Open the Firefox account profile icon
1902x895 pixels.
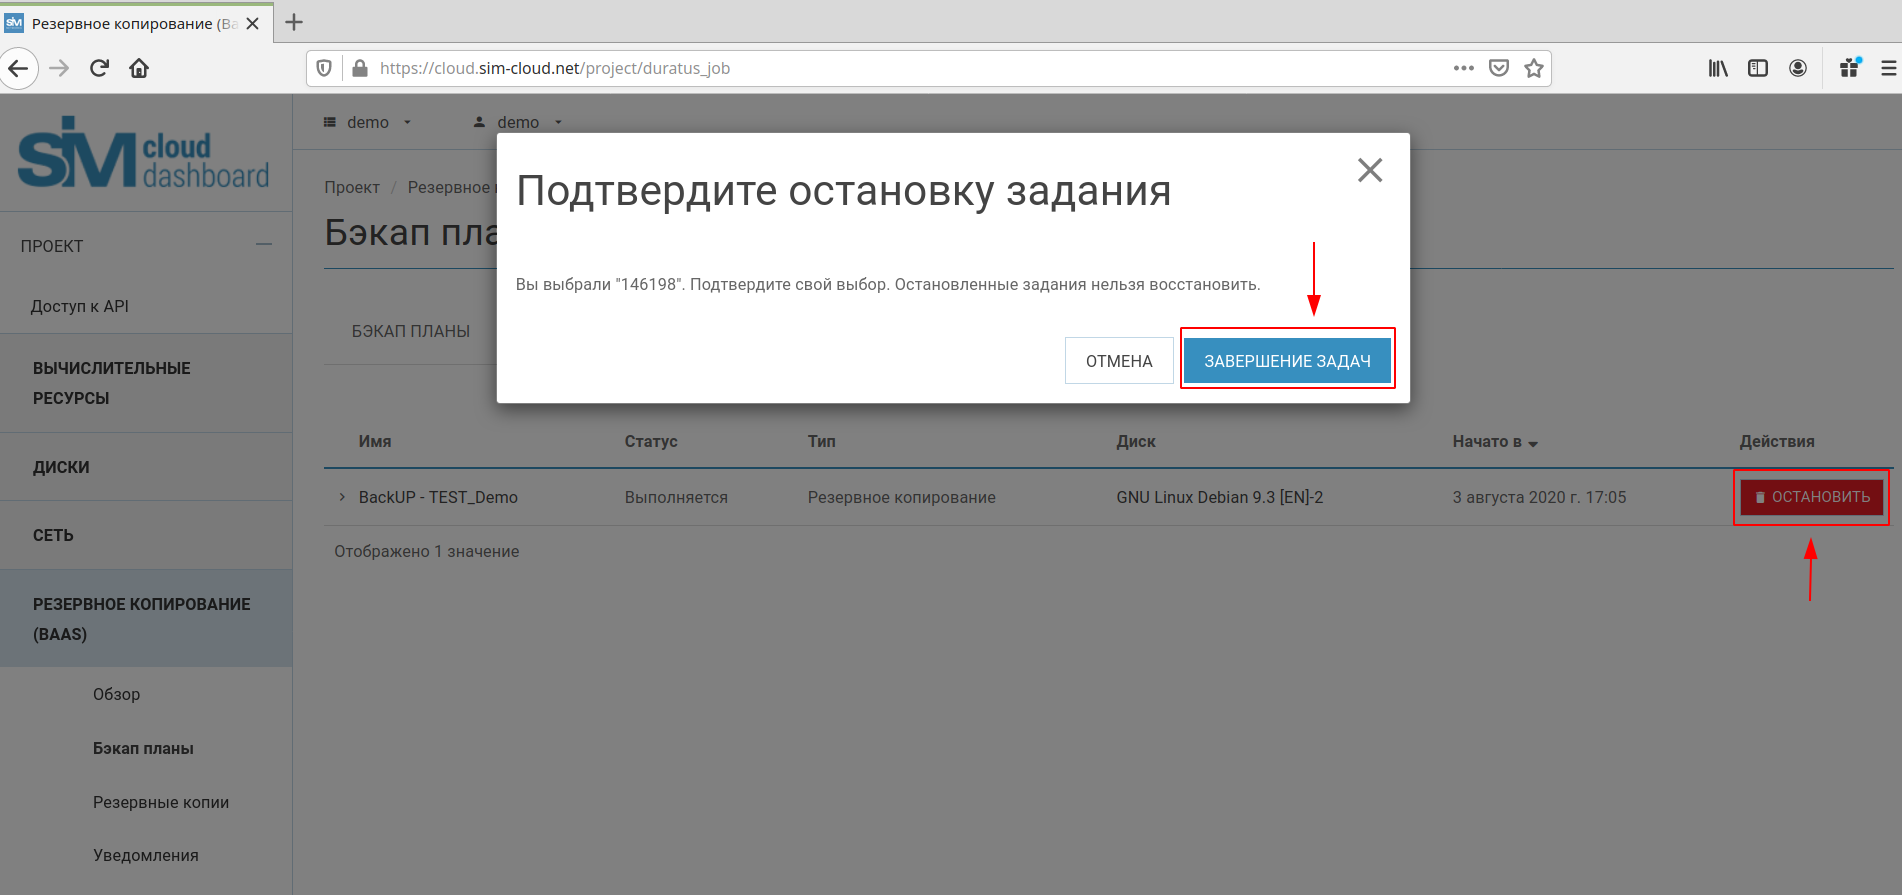pos(1797,68)
